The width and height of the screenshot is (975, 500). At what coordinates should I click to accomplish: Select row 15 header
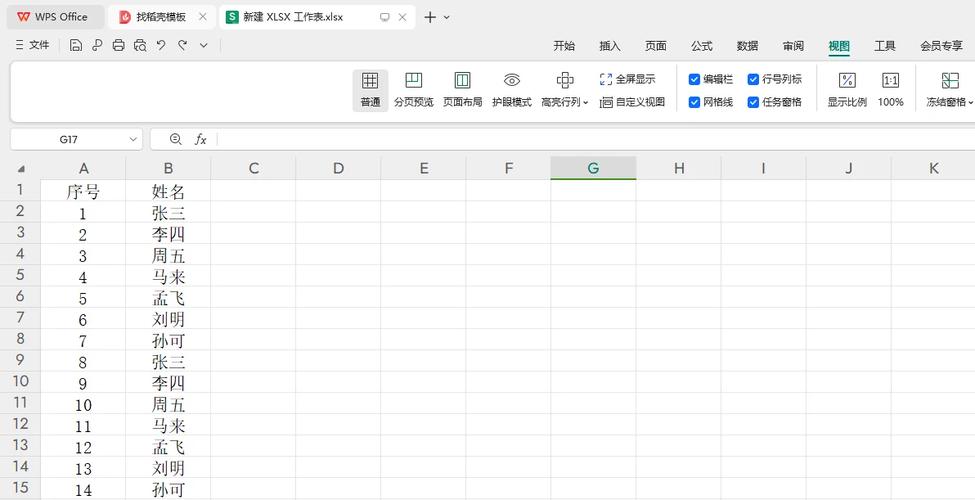(x=21, y=488)
